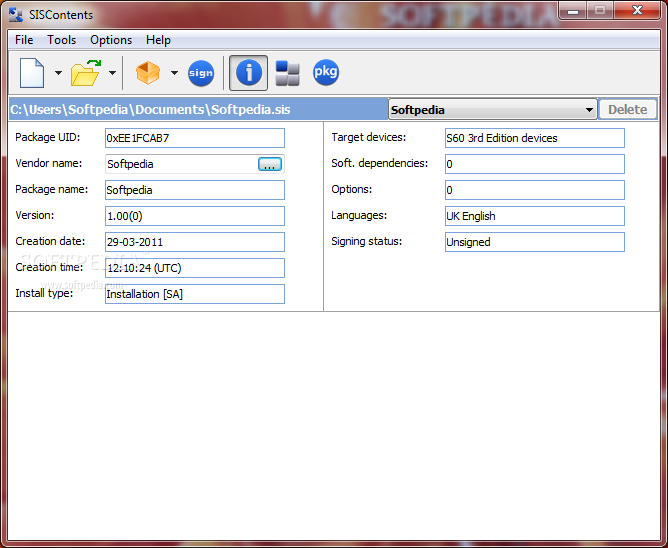The image size is (668, 548).
Task: Click the Options value field
Action: pos(535,190)
